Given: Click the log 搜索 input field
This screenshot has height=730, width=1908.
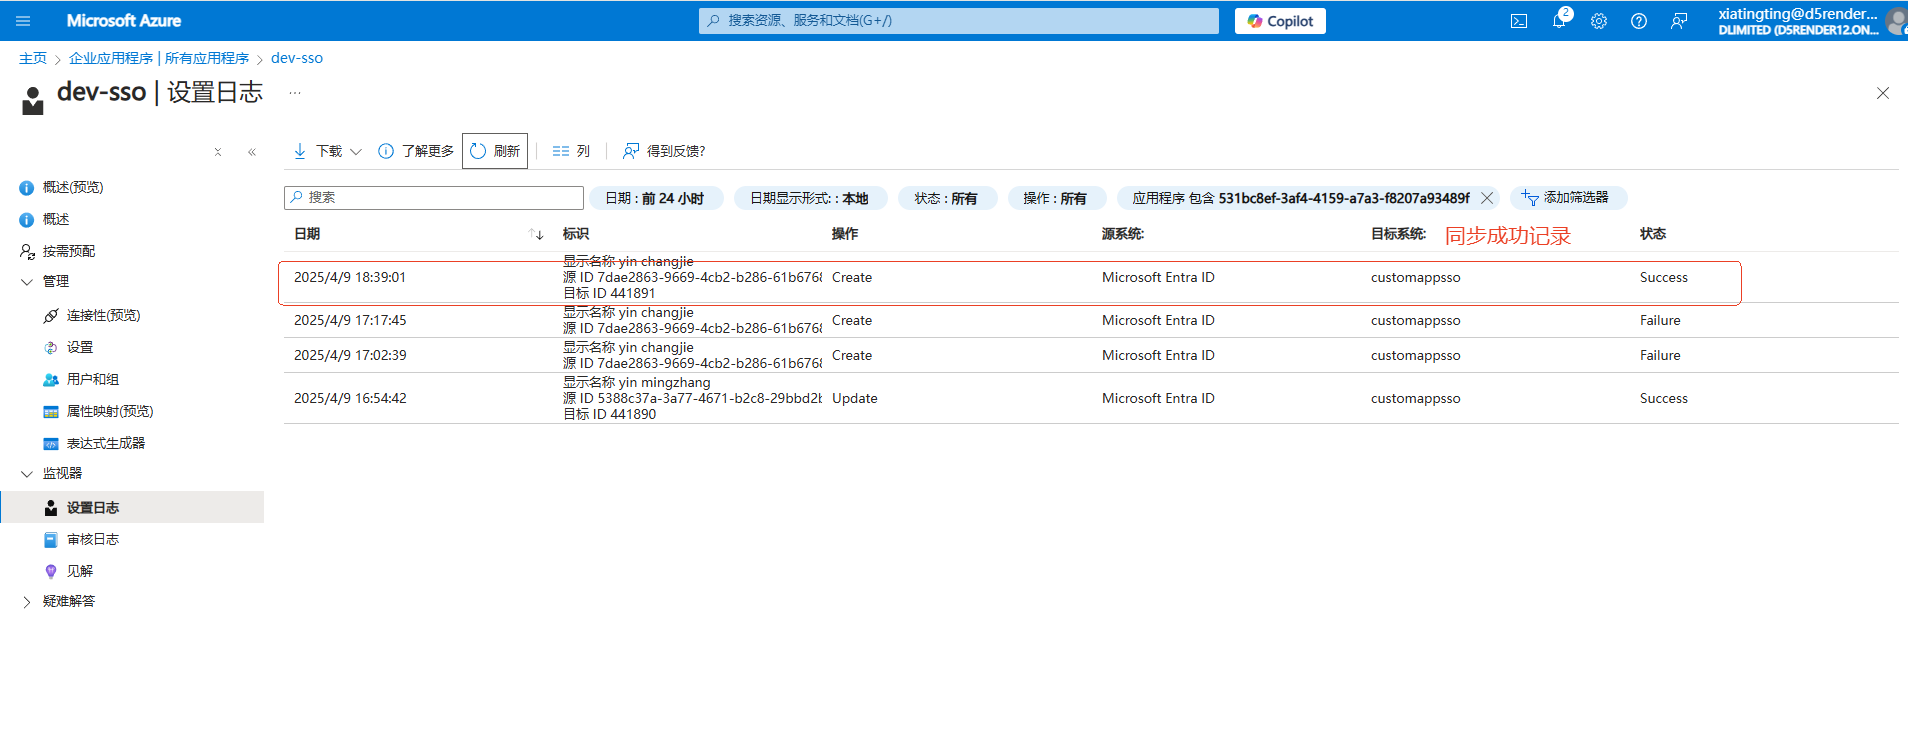Looking at the screenshot, I should [x=434, y=198].
